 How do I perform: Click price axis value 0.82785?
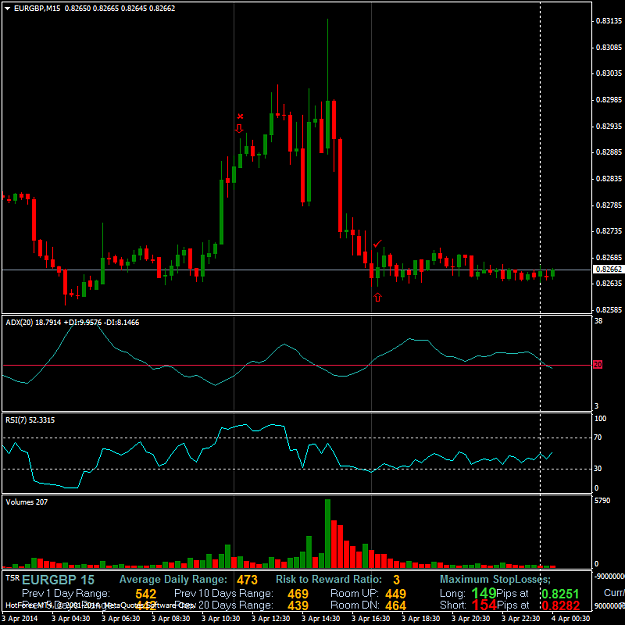(608, 205)
